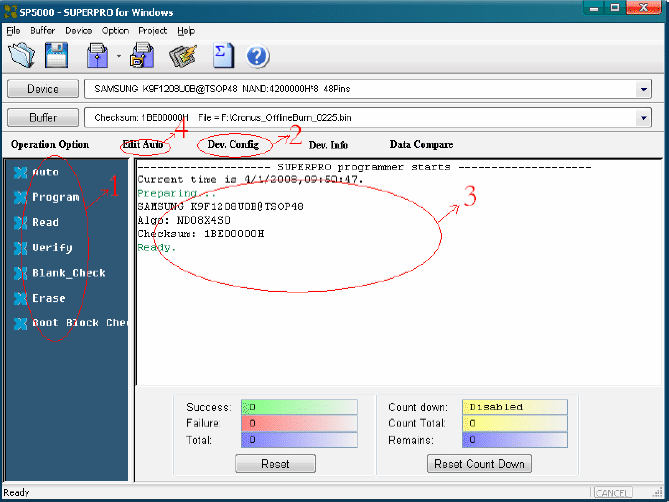This screenshot has width=669, height=502.
Task: Click the load project clipboard icon
Action: pyautogui.click(x=98, y=56)
